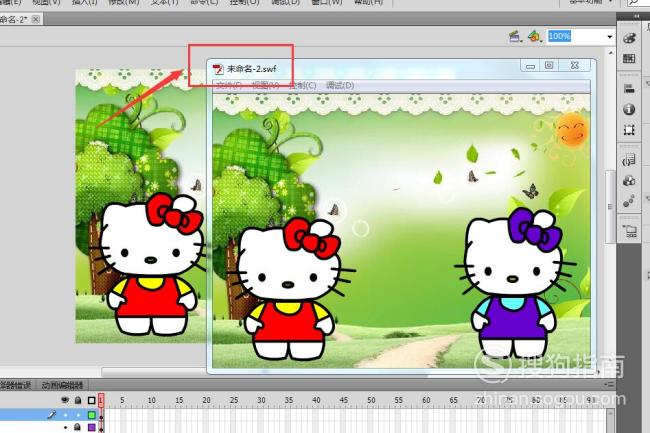Minimize the 未命名-2.swf window

pyautogui.click(x=530, y=65)
